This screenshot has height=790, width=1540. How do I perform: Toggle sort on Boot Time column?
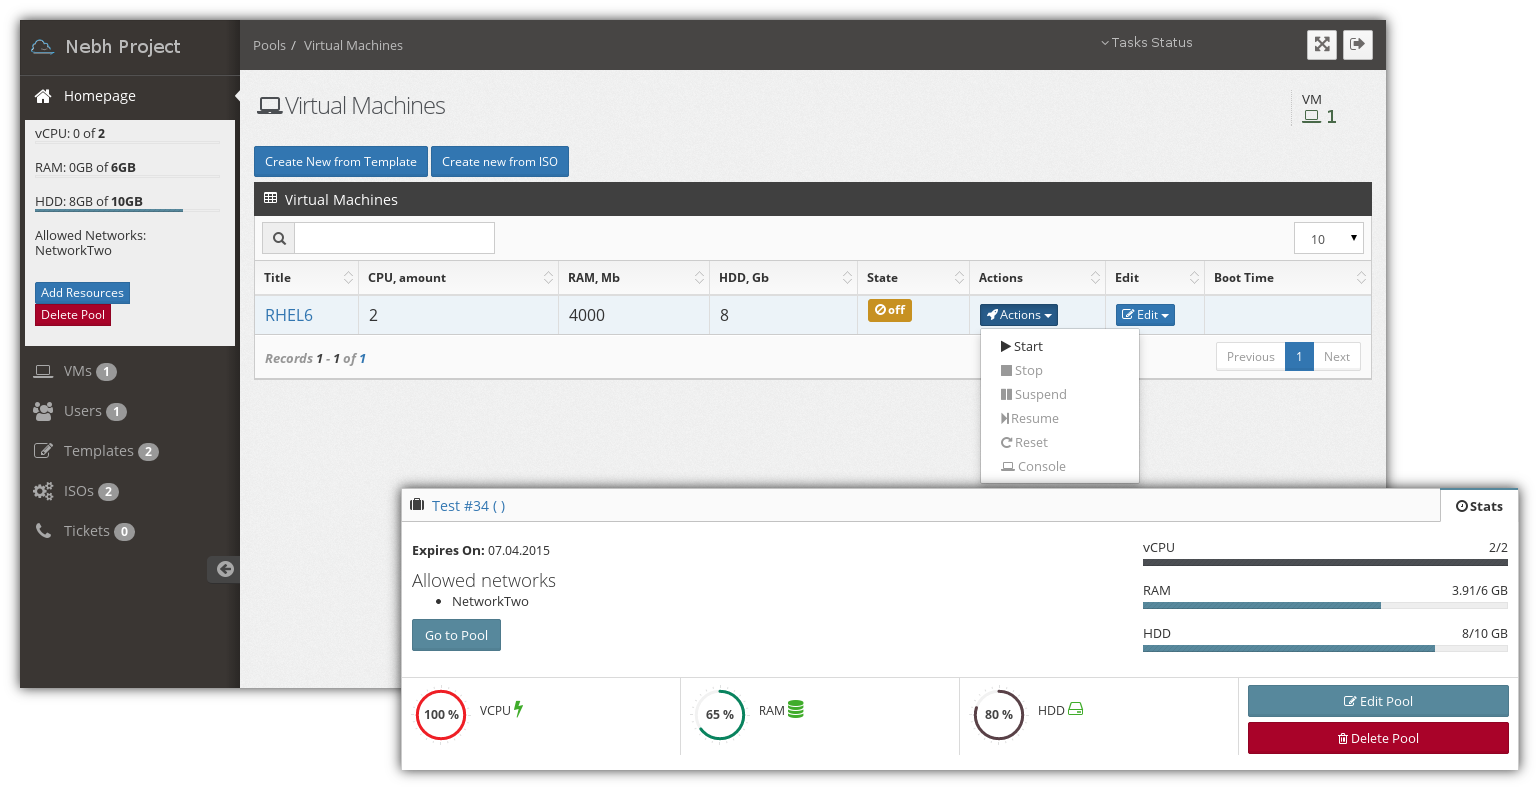click(1361, 278)
